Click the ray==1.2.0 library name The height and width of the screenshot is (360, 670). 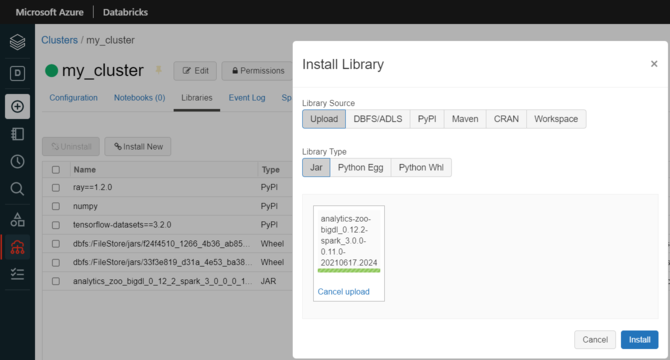pos(93,187)
